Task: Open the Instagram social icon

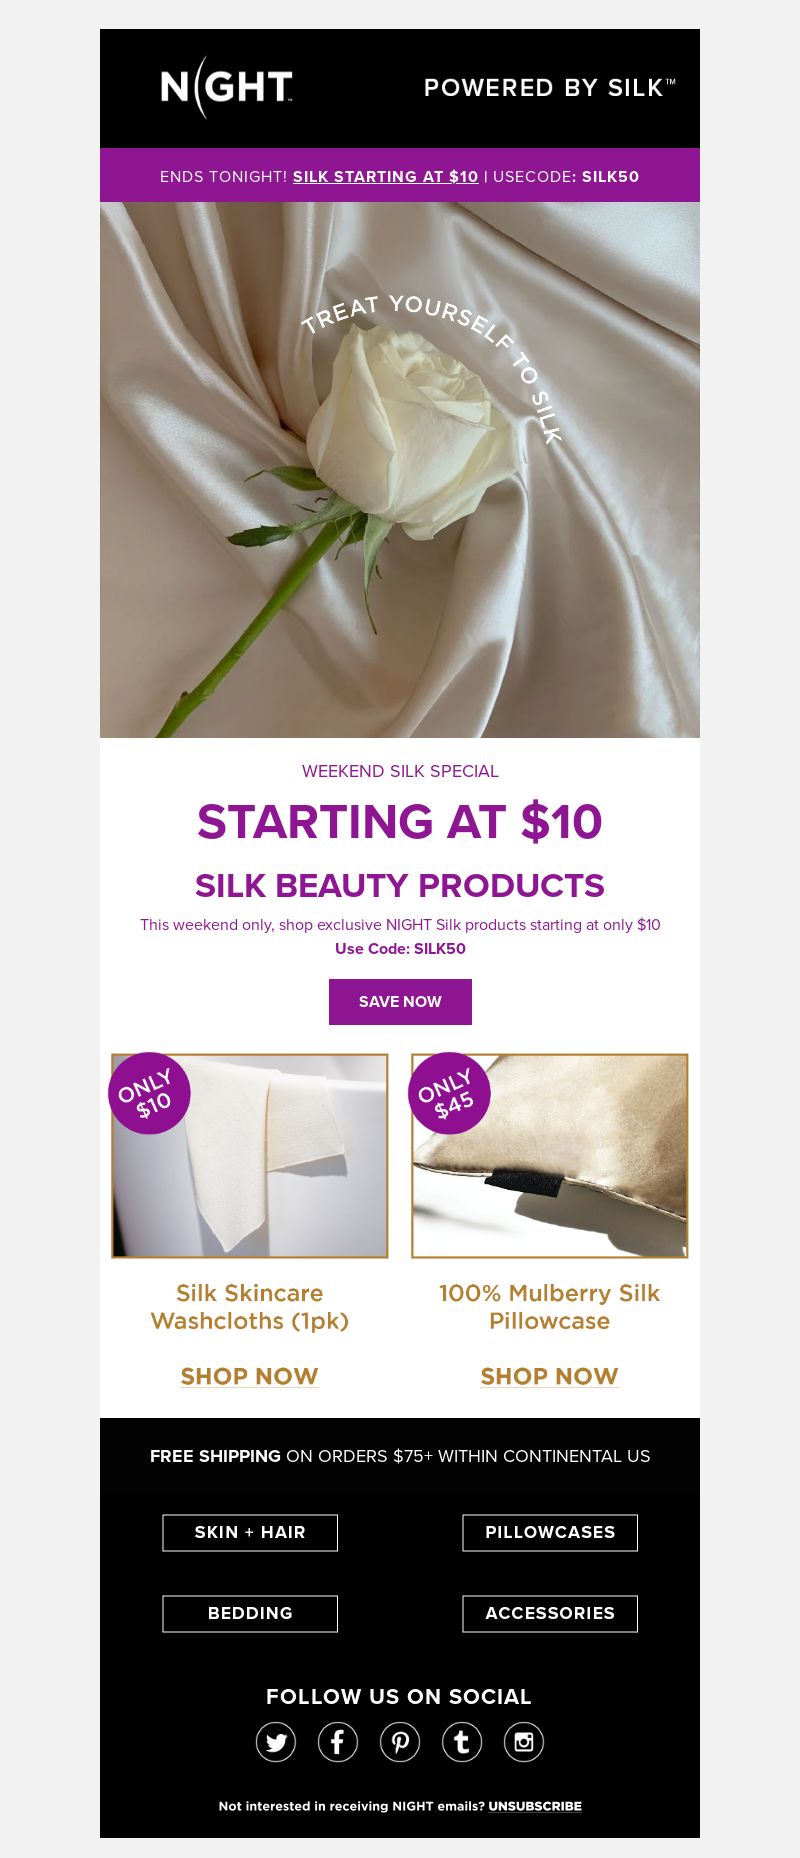Action: pos(524,1742)
